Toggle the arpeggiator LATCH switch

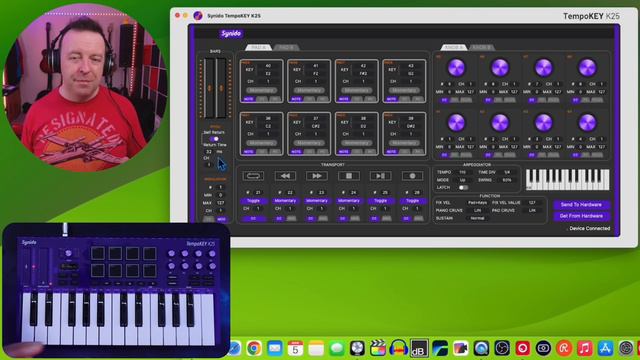(x=463, y=187)
